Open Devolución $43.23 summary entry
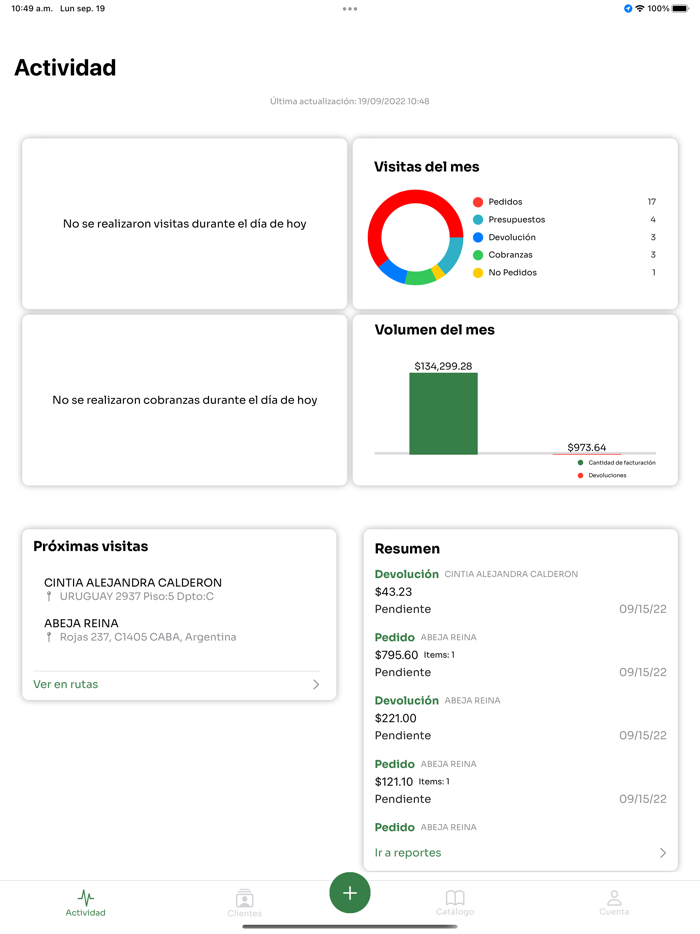The width and height of the screenshot is (700, 934). 521,591
